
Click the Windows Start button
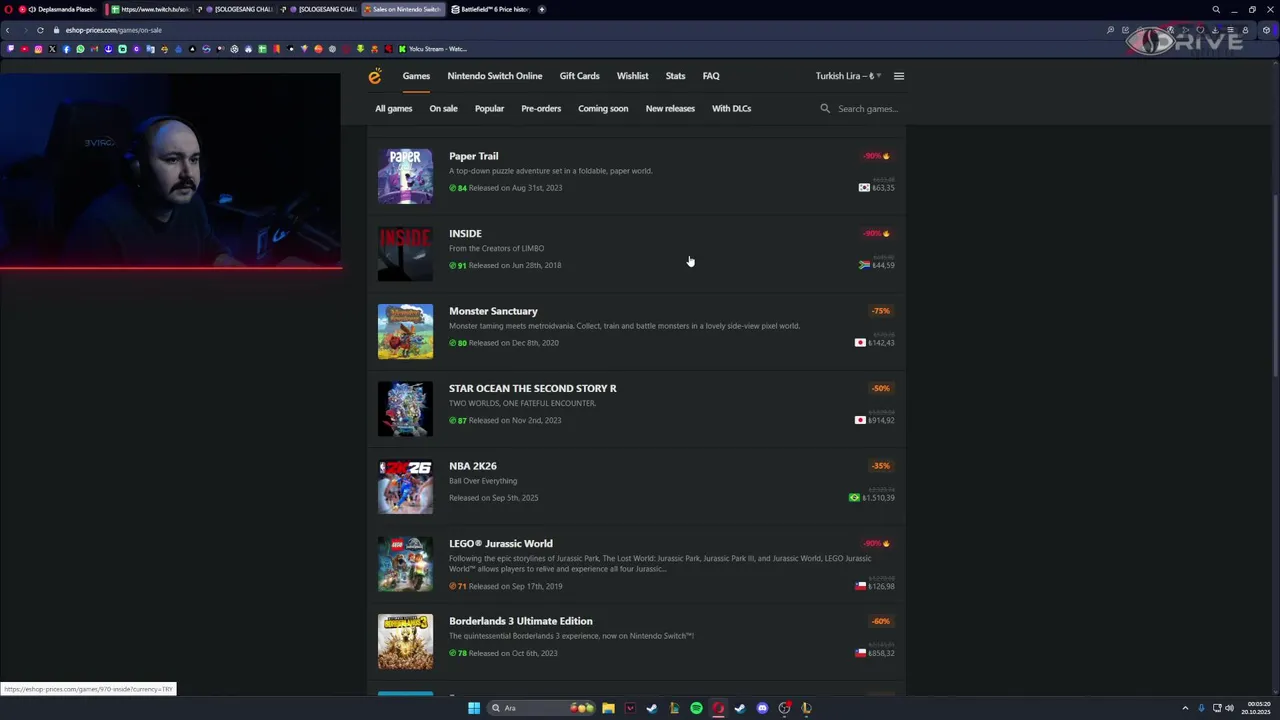click(x=474, y=708)
